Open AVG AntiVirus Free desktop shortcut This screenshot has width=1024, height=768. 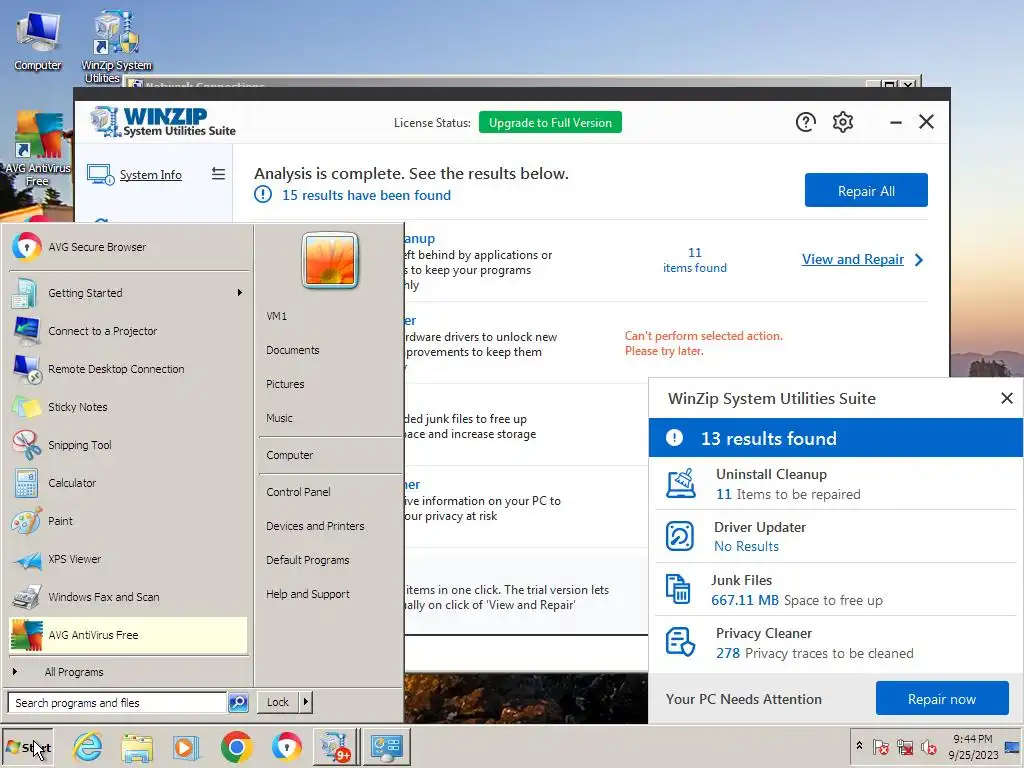click(x=37, y=149)
